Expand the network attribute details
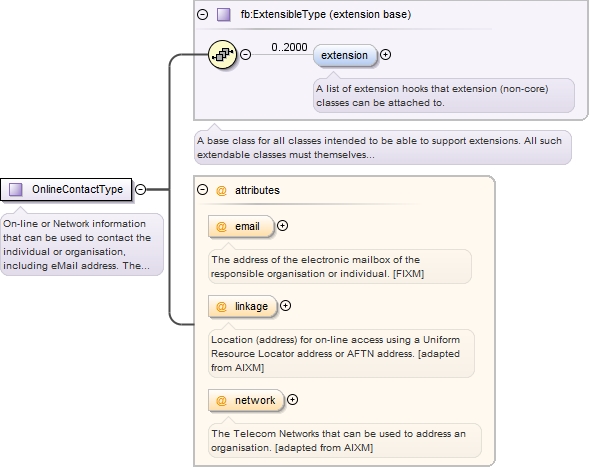This screenshot has width=590, height=468. coord(292,400)
